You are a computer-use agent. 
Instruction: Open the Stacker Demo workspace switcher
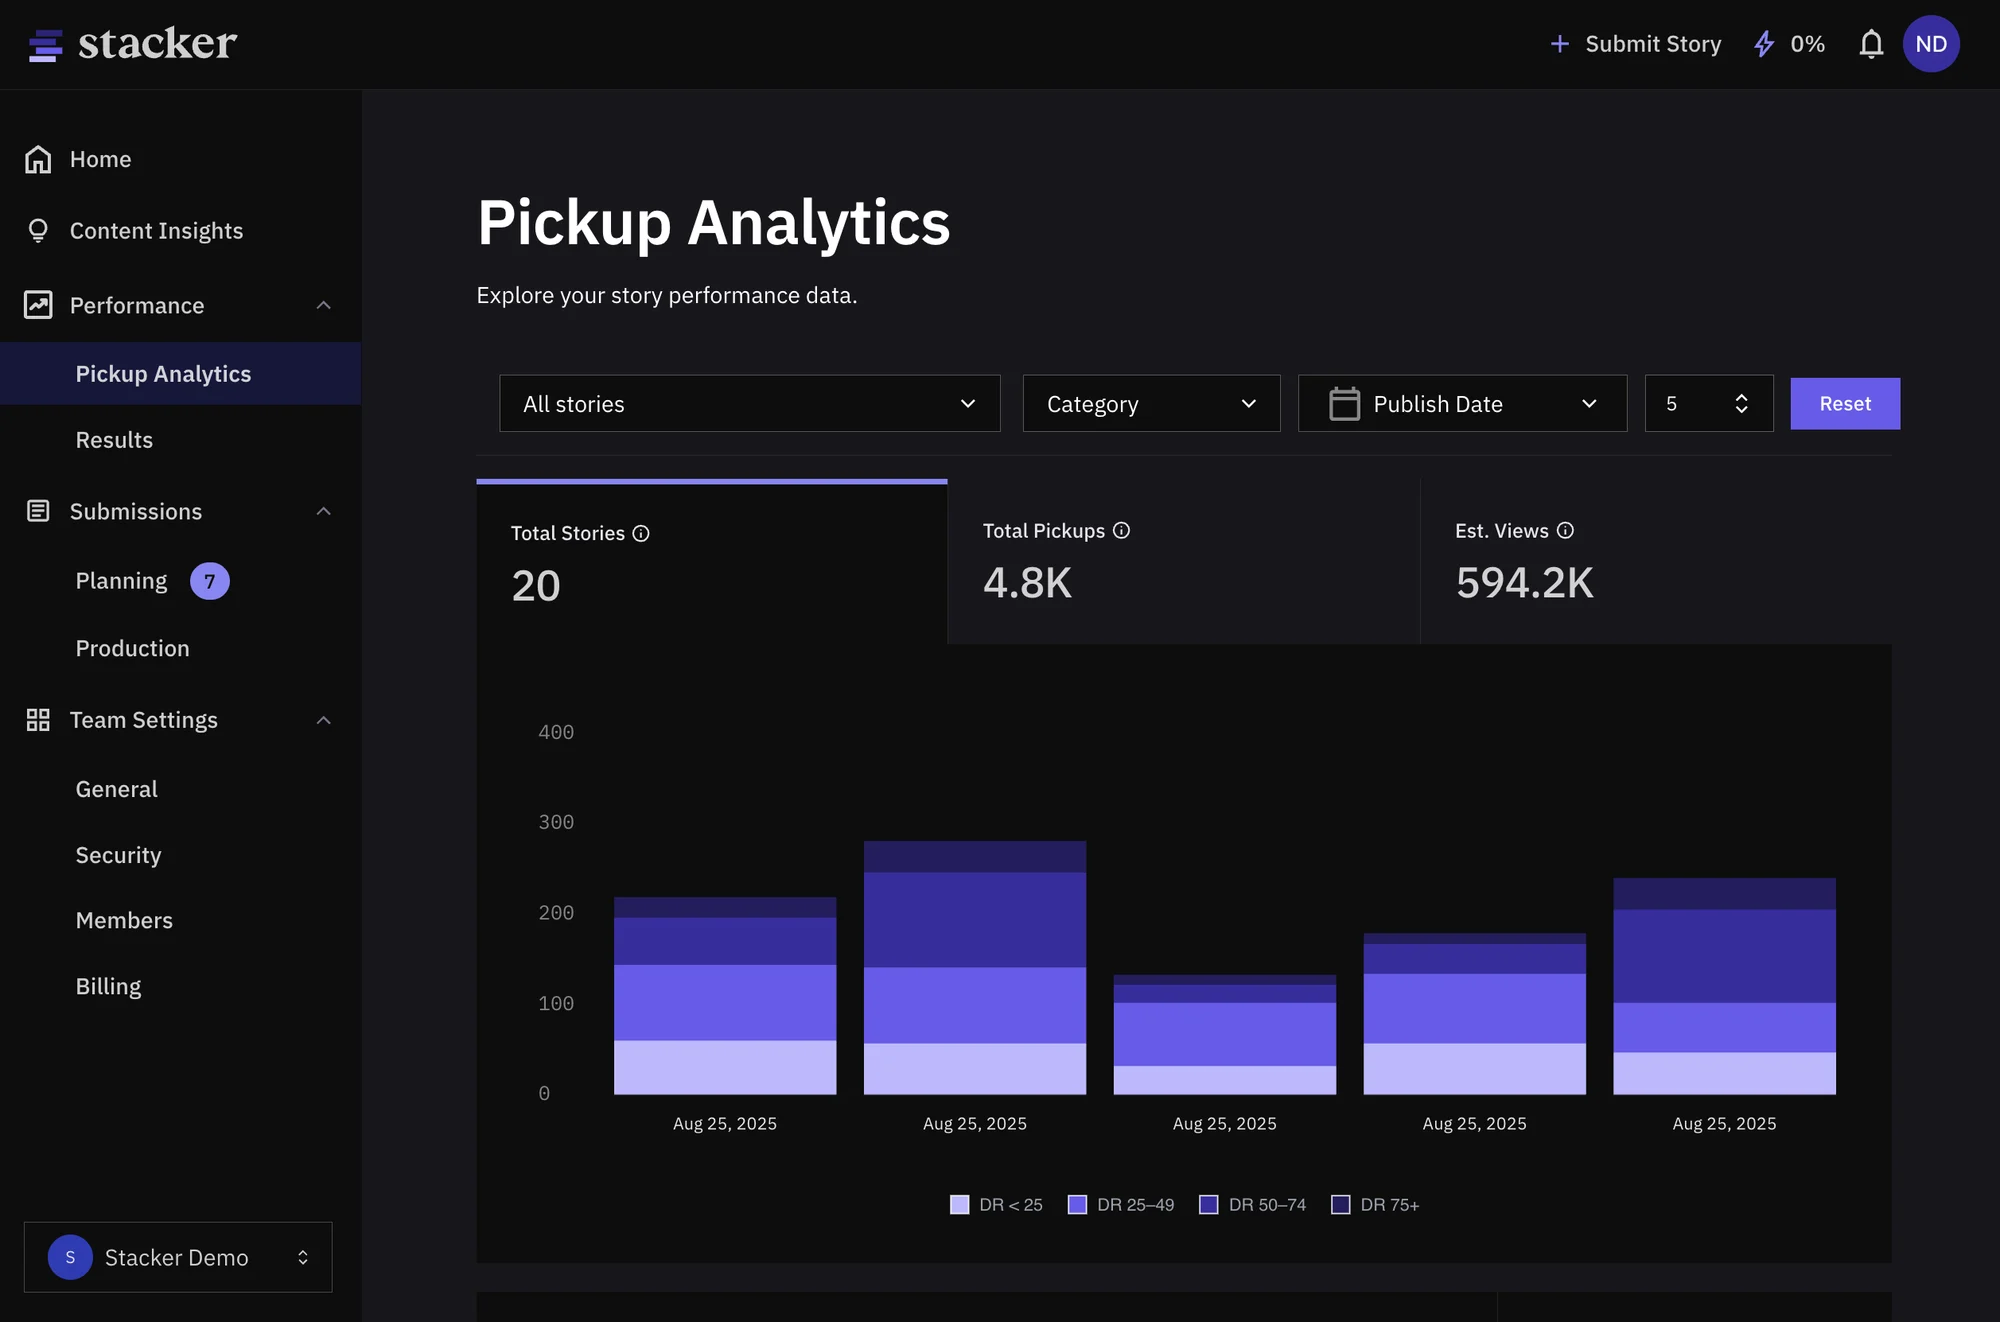tap(178, 1257)
